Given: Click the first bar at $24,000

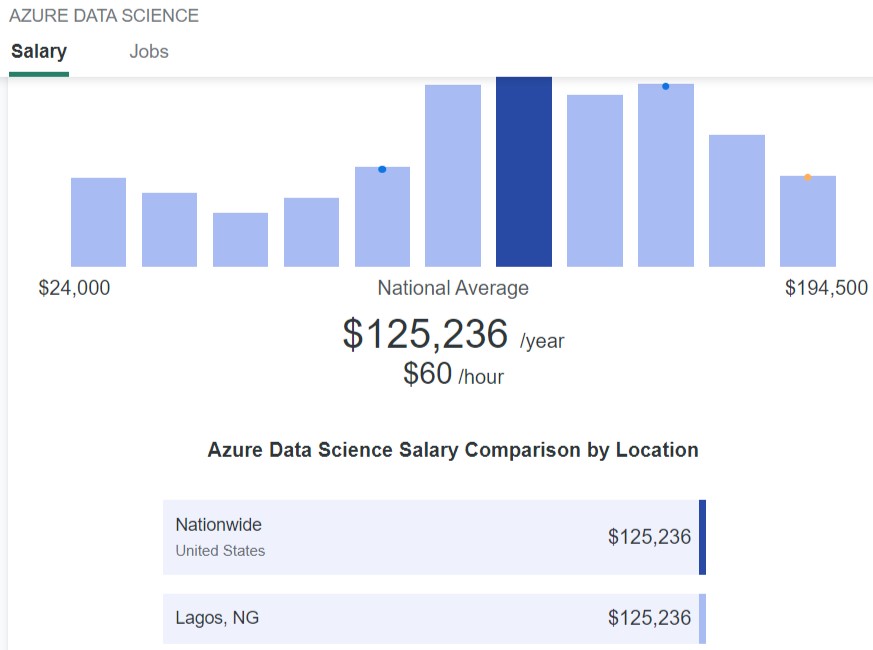Looking at the screenshot, I should click(99, 222).
